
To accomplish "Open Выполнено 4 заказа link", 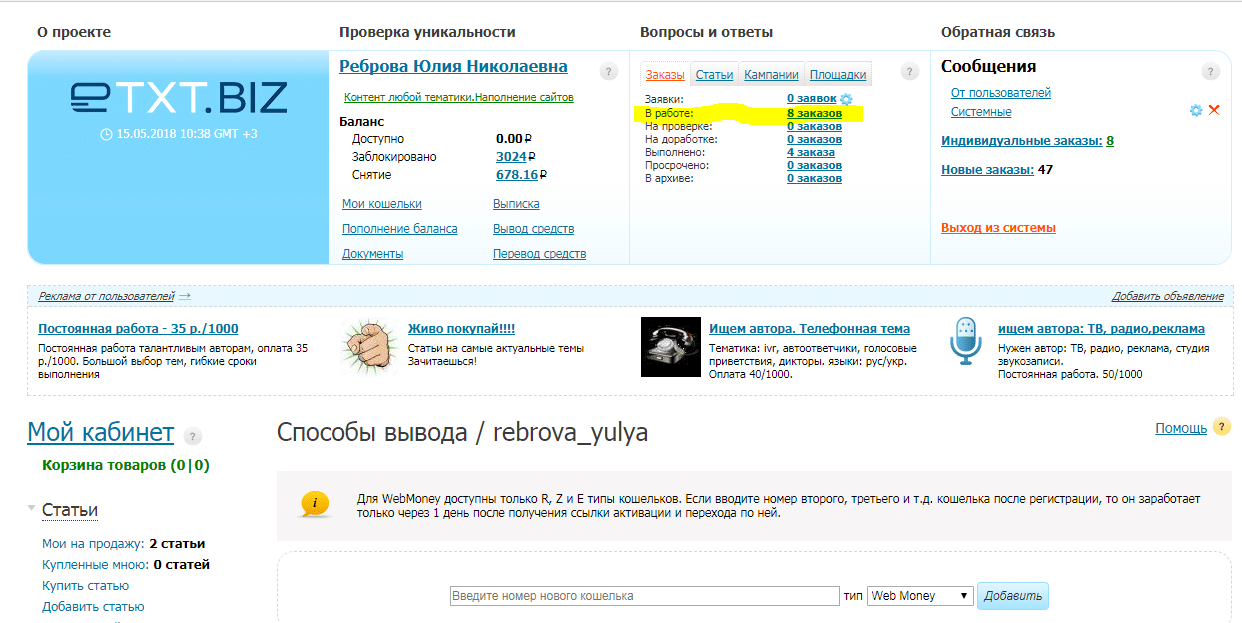I will tap(811, 152).
